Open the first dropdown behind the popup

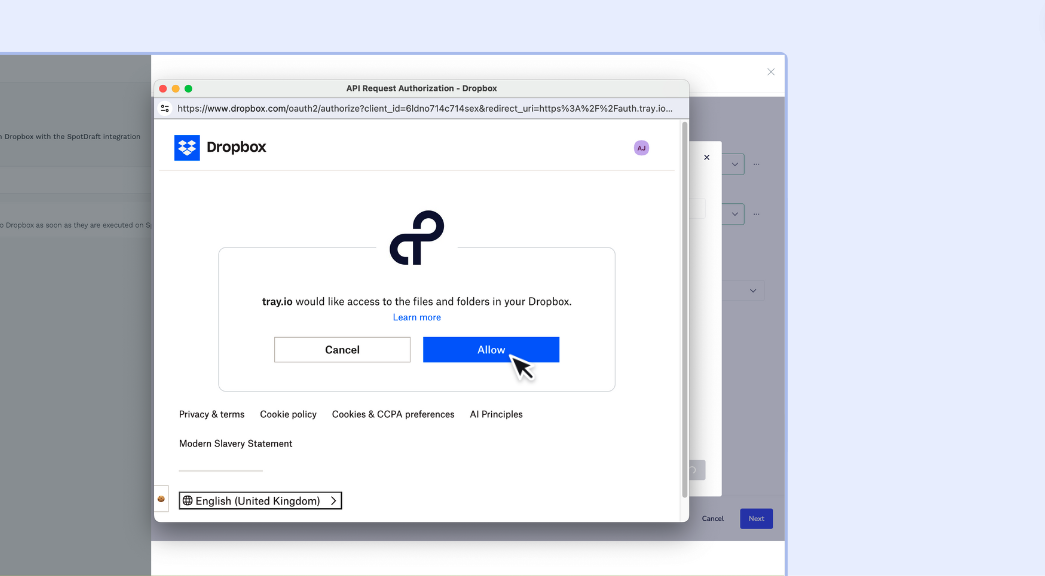pyautogui.click(x=734, y=164)
